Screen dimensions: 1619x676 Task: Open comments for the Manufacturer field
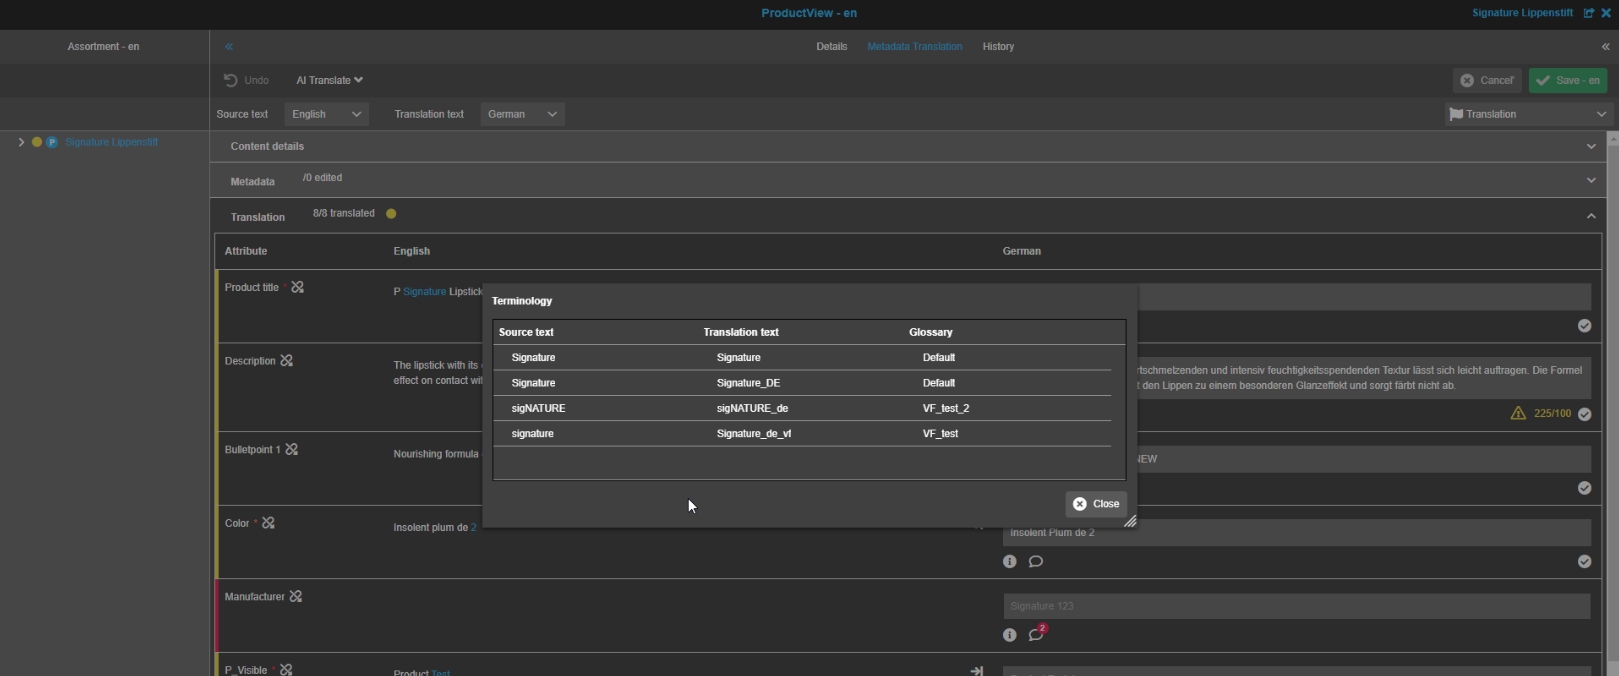1036,635
